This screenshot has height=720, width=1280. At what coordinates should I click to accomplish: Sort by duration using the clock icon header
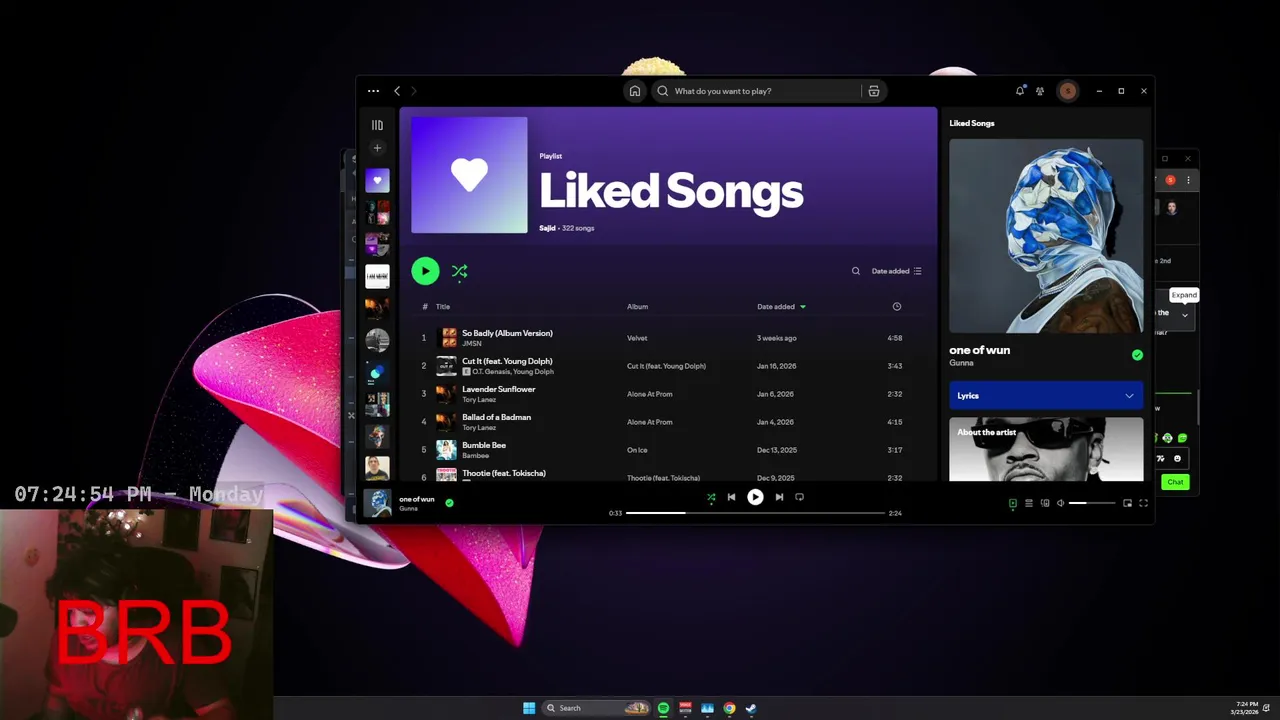pos(896,307)
